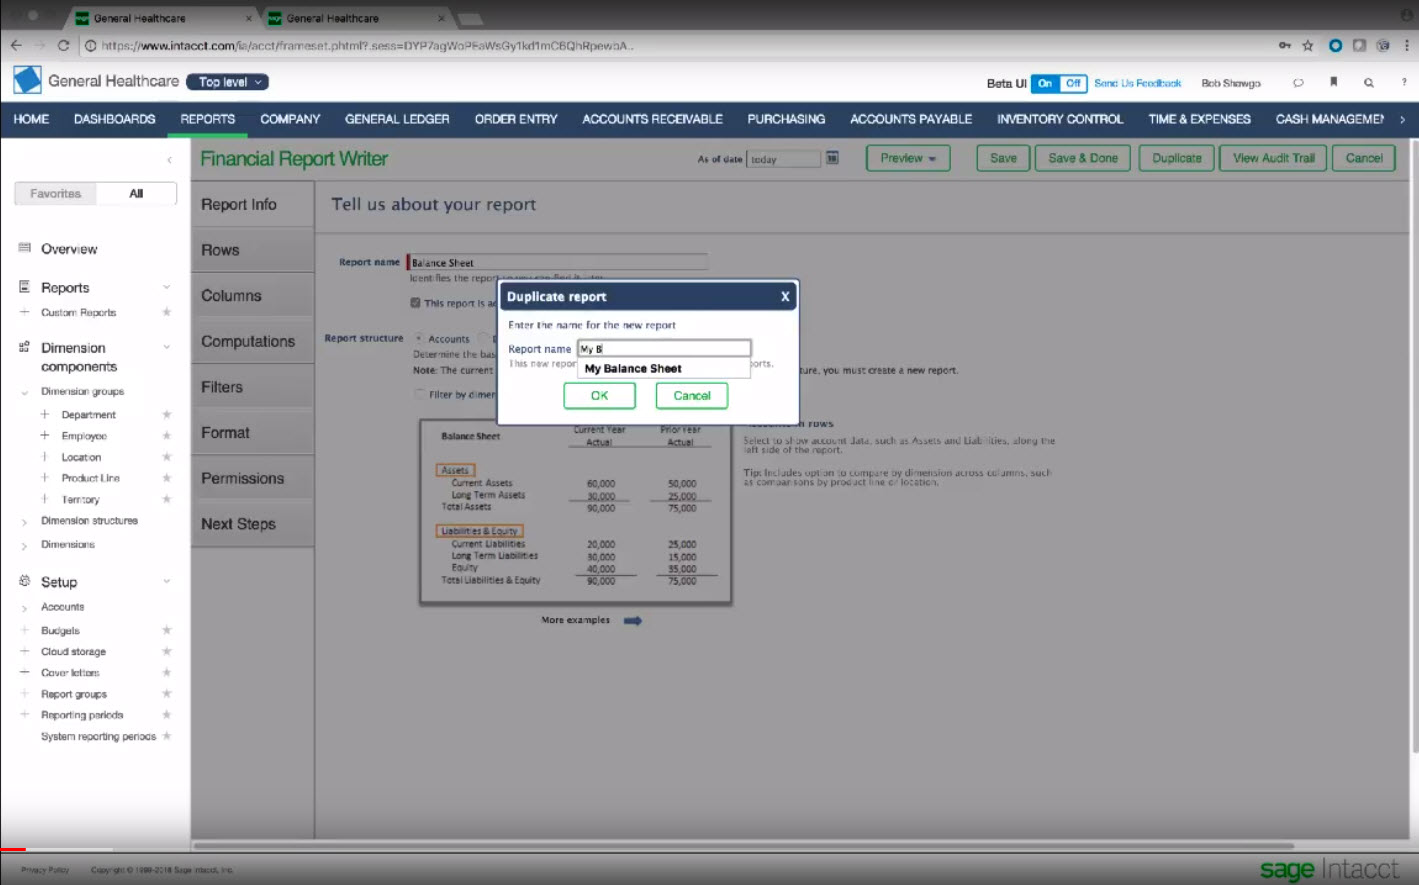The height and width of the screenshot is (885, 1419).
Task: Turn the Beta UI toggle Off
Action: 1072,84
